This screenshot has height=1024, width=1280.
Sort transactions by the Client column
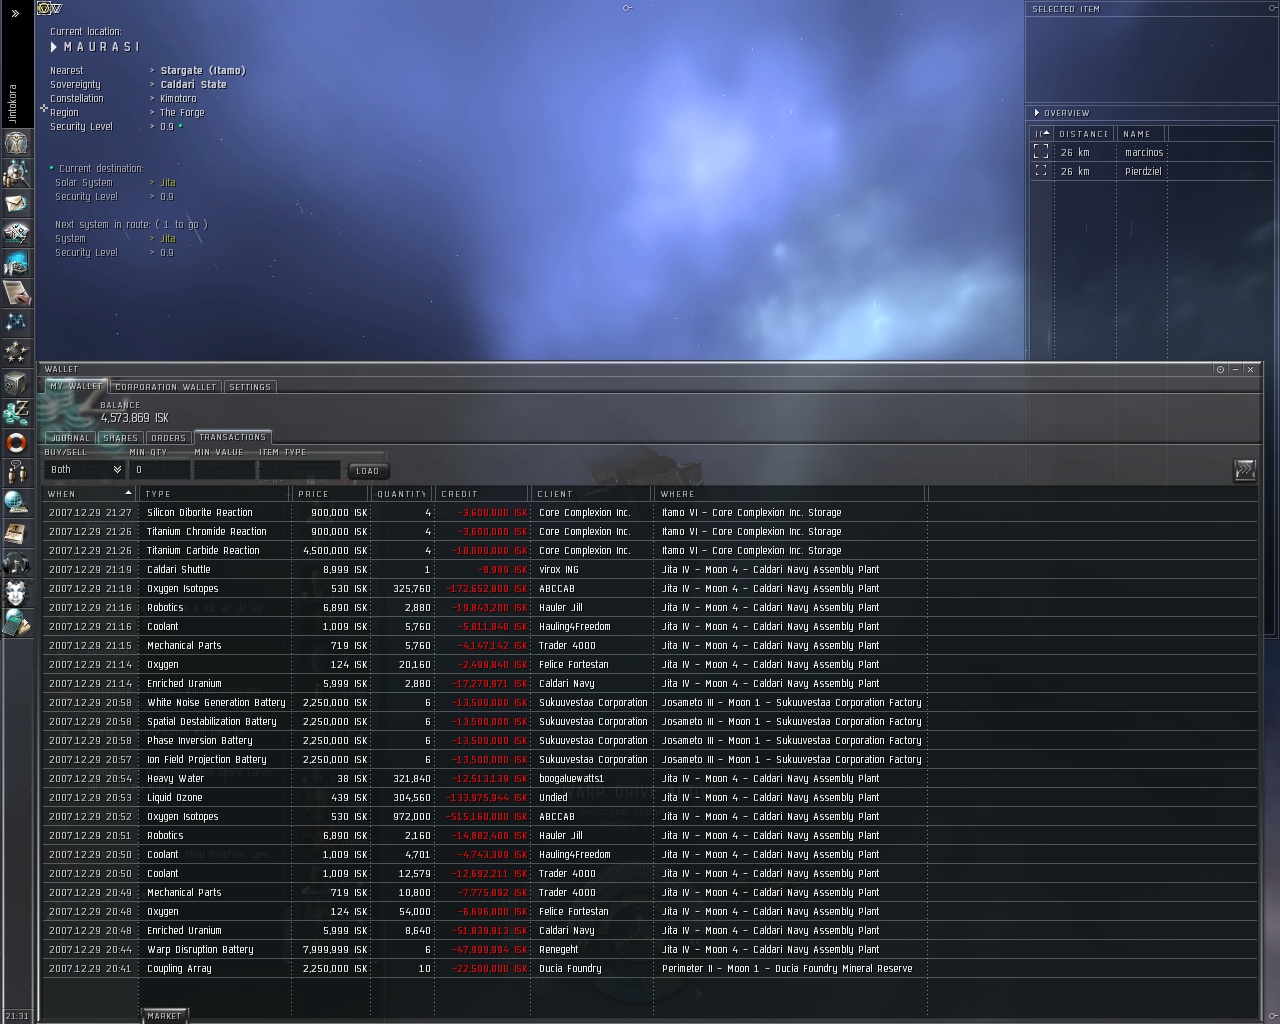coord(591,494)
